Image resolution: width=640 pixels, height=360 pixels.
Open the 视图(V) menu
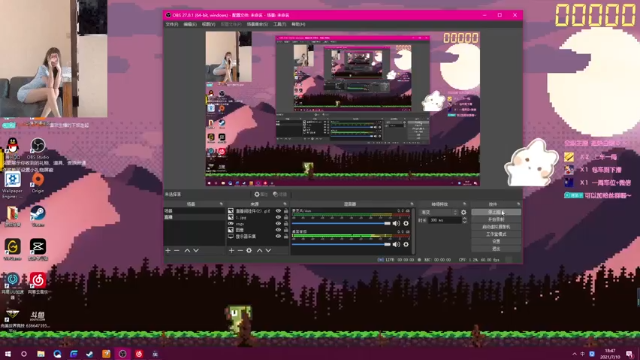point(209,24)
